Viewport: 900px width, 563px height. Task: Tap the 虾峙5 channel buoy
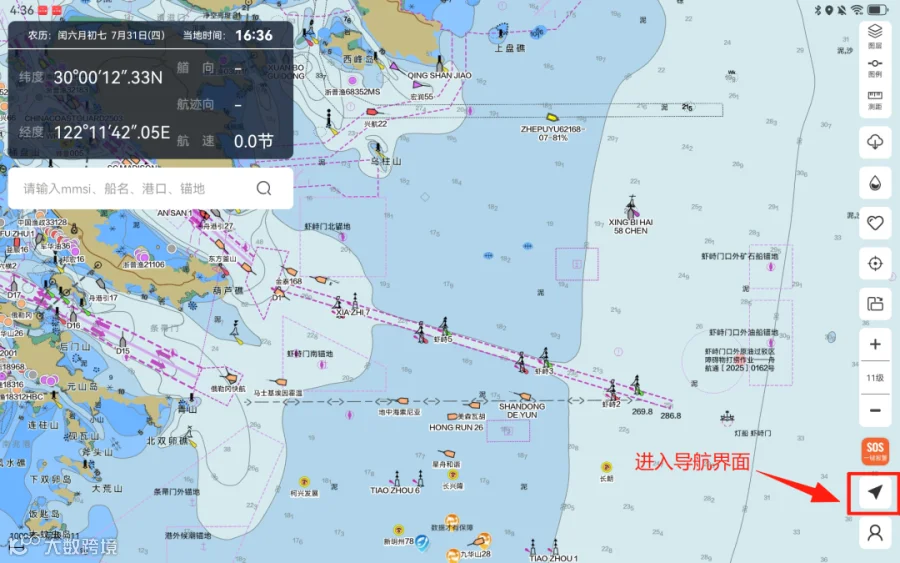click(445, 328)
